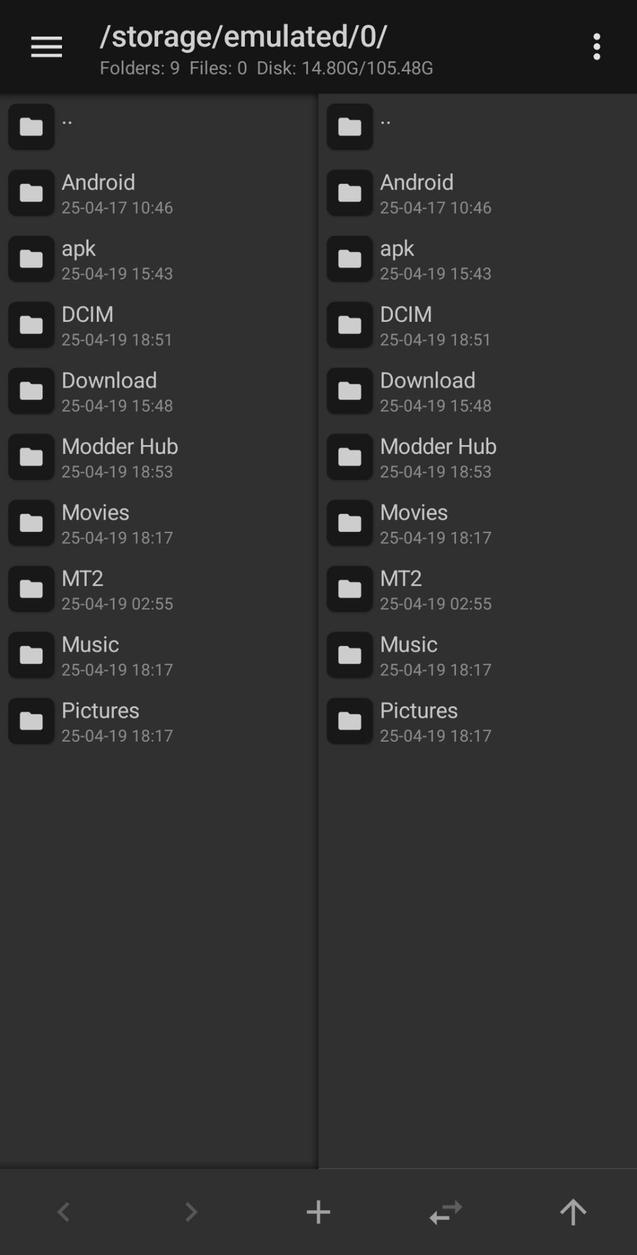
Task: Open the overflow menu with three dots
Action: 596,46
